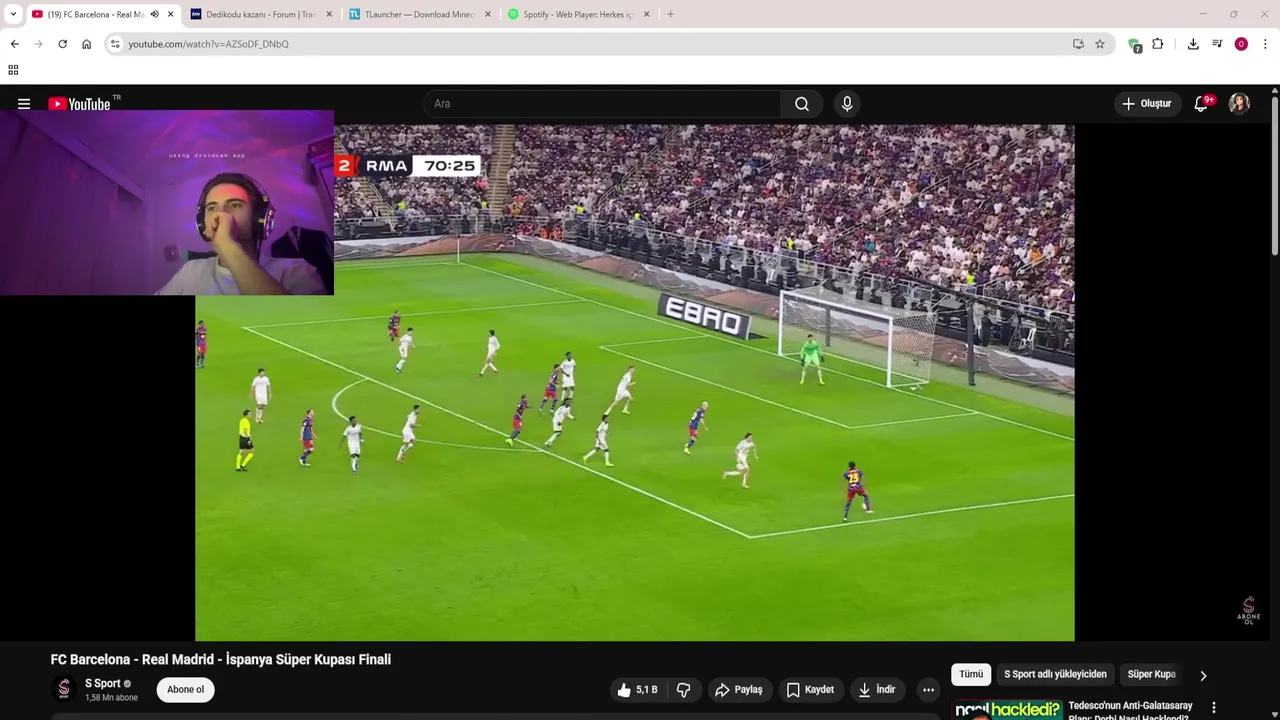Bookmark this page with star icon
The width and height of the screenshot is (1280, 720).
(1100, 44)
